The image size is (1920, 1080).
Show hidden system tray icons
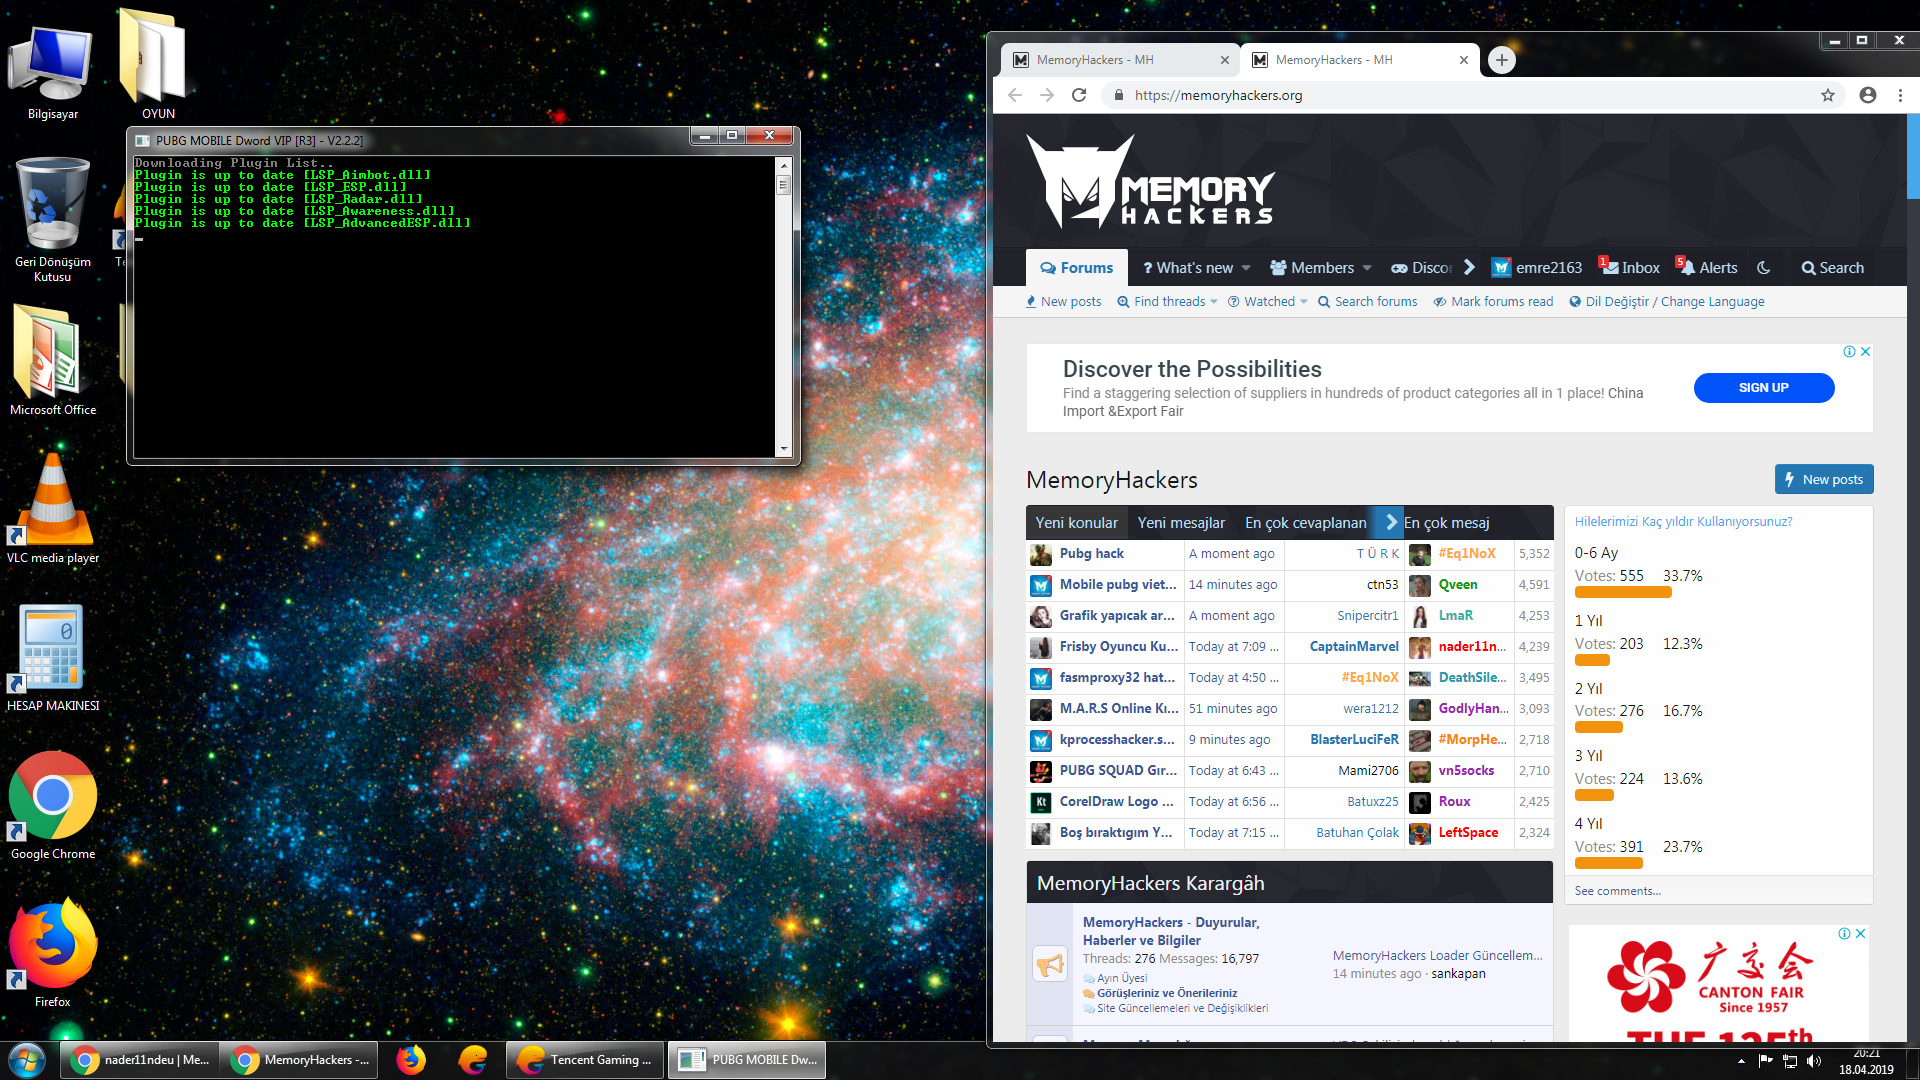[1741, 1061]
